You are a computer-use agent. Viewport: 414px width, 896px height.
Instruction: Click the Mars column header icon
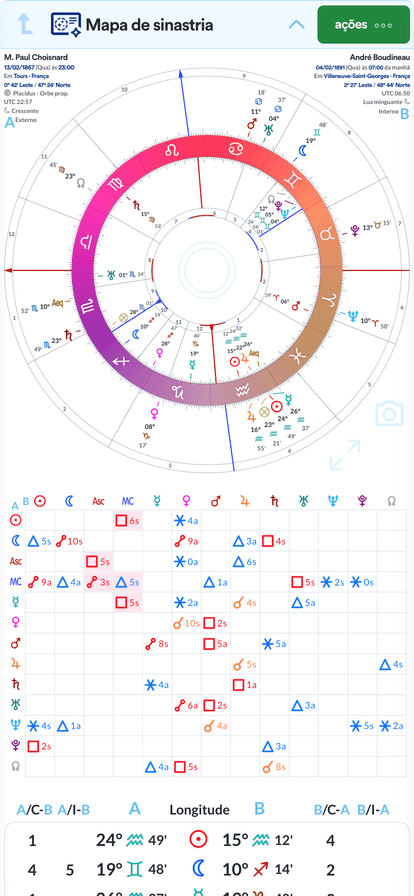click(216, 501)
